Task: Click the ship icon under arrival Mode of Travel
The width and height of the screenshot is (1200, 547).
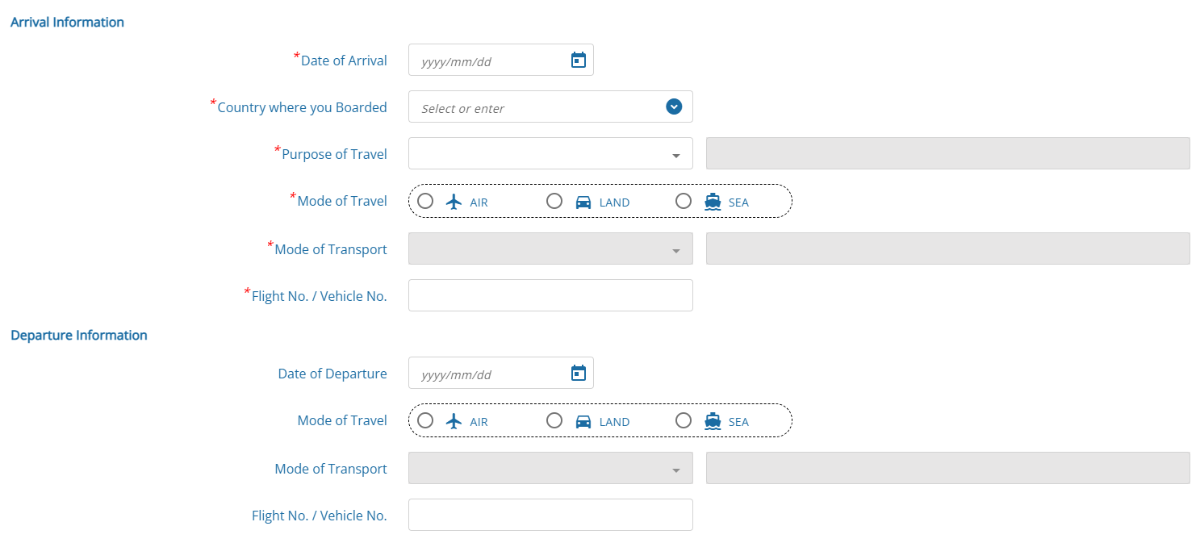Action: [713, 201]
